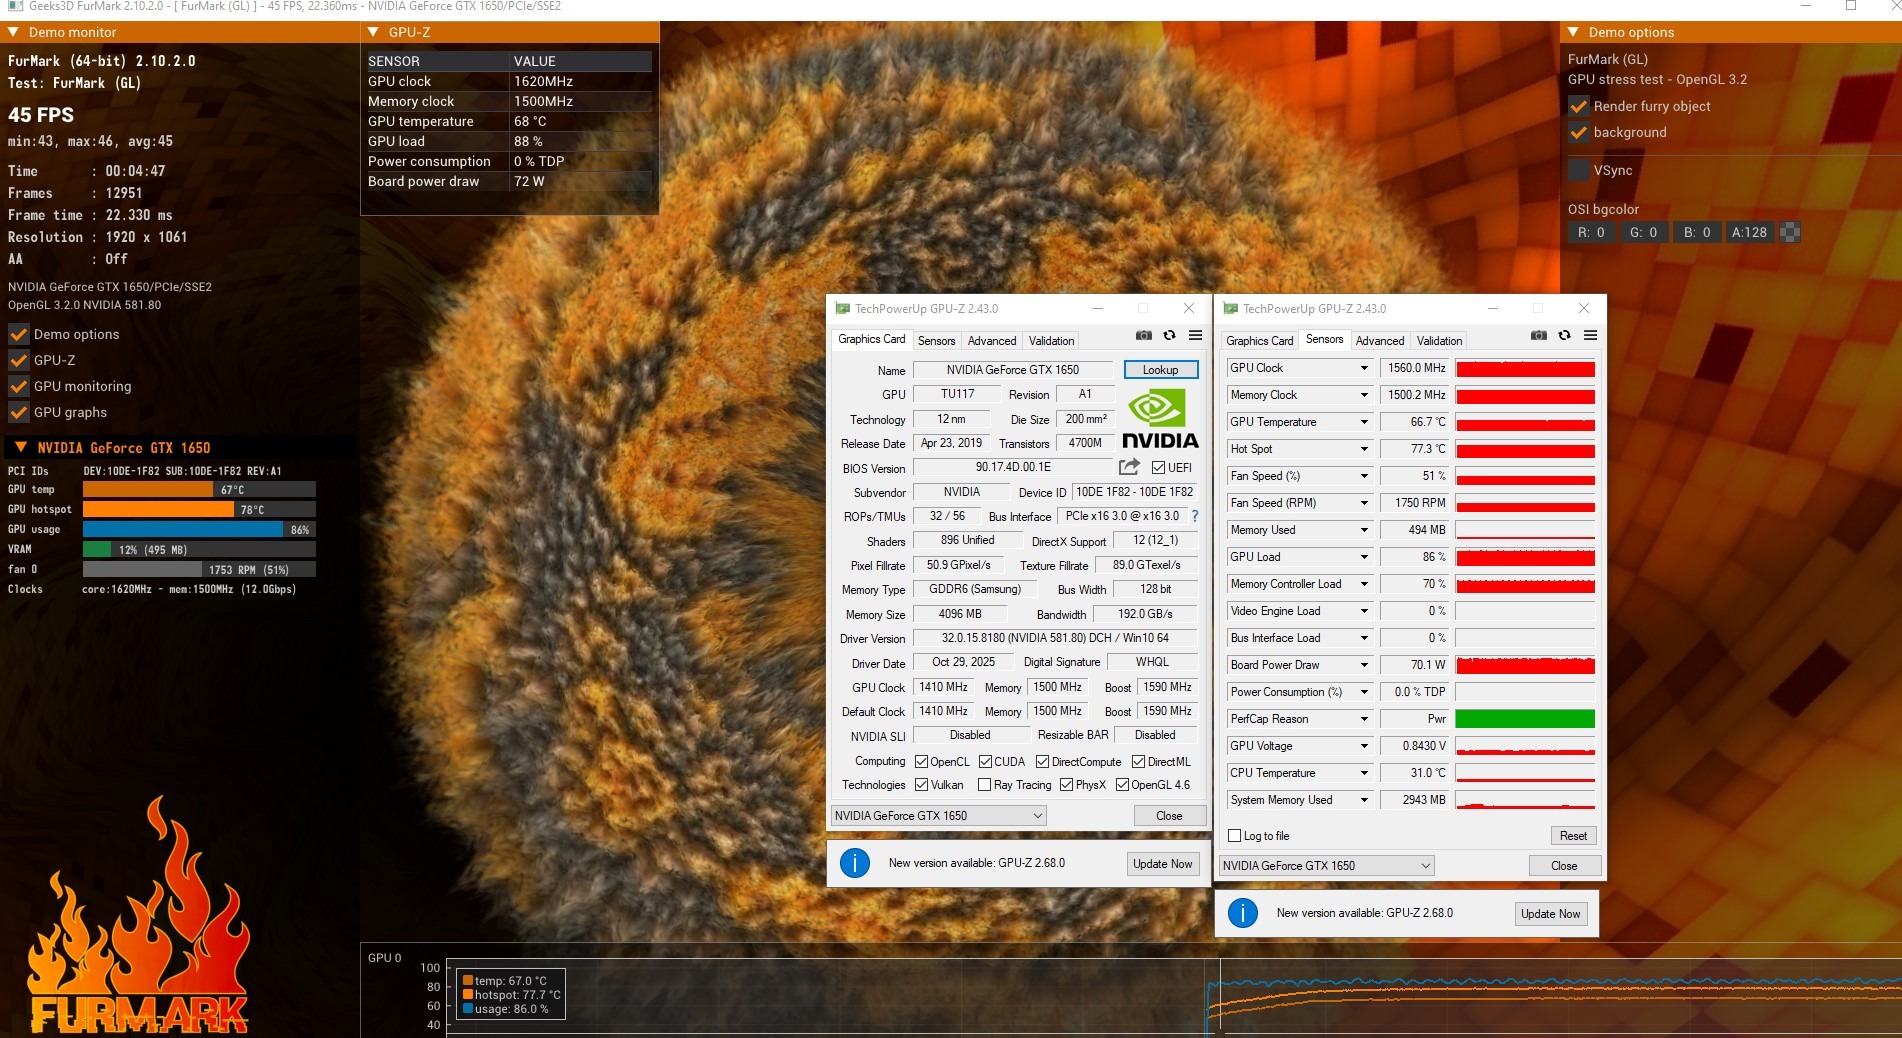Adjust the OSI bgcolor R value
The width and height of the screenshot is (1902, 1038).
click(x=1591, y=232)
